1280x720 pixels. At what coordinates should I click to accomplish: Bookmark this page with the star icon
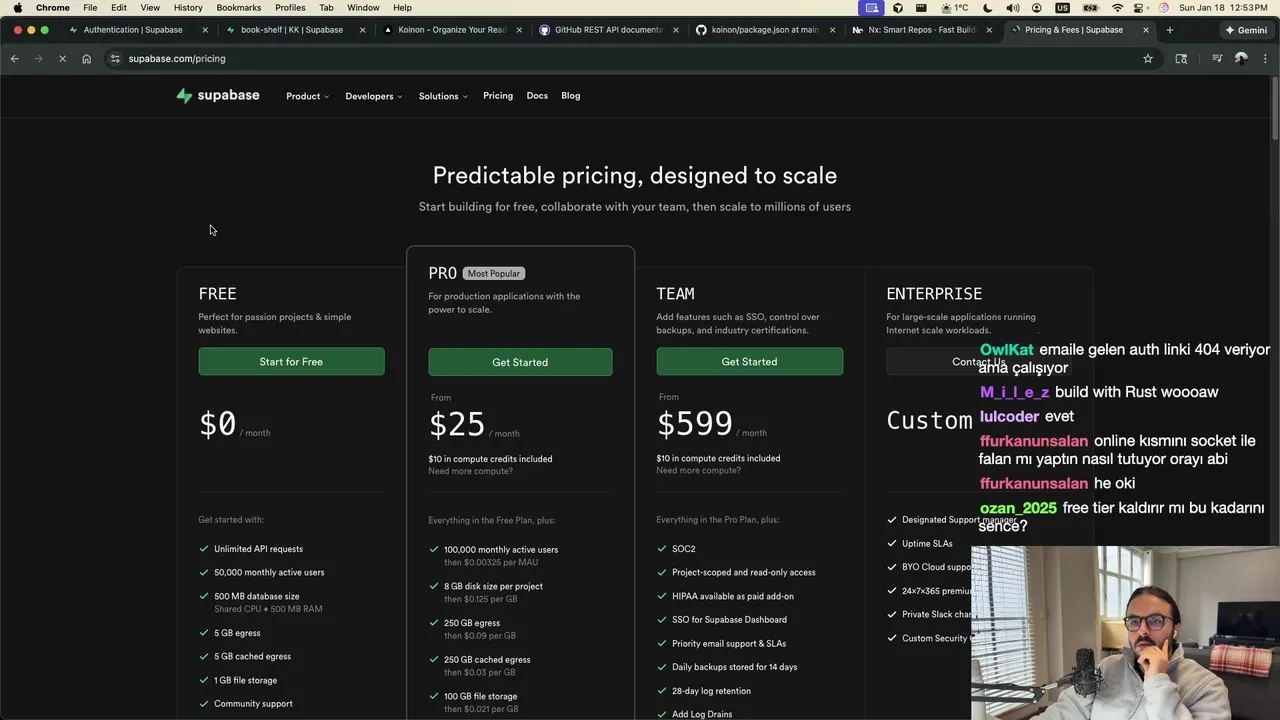point(1148,59)
